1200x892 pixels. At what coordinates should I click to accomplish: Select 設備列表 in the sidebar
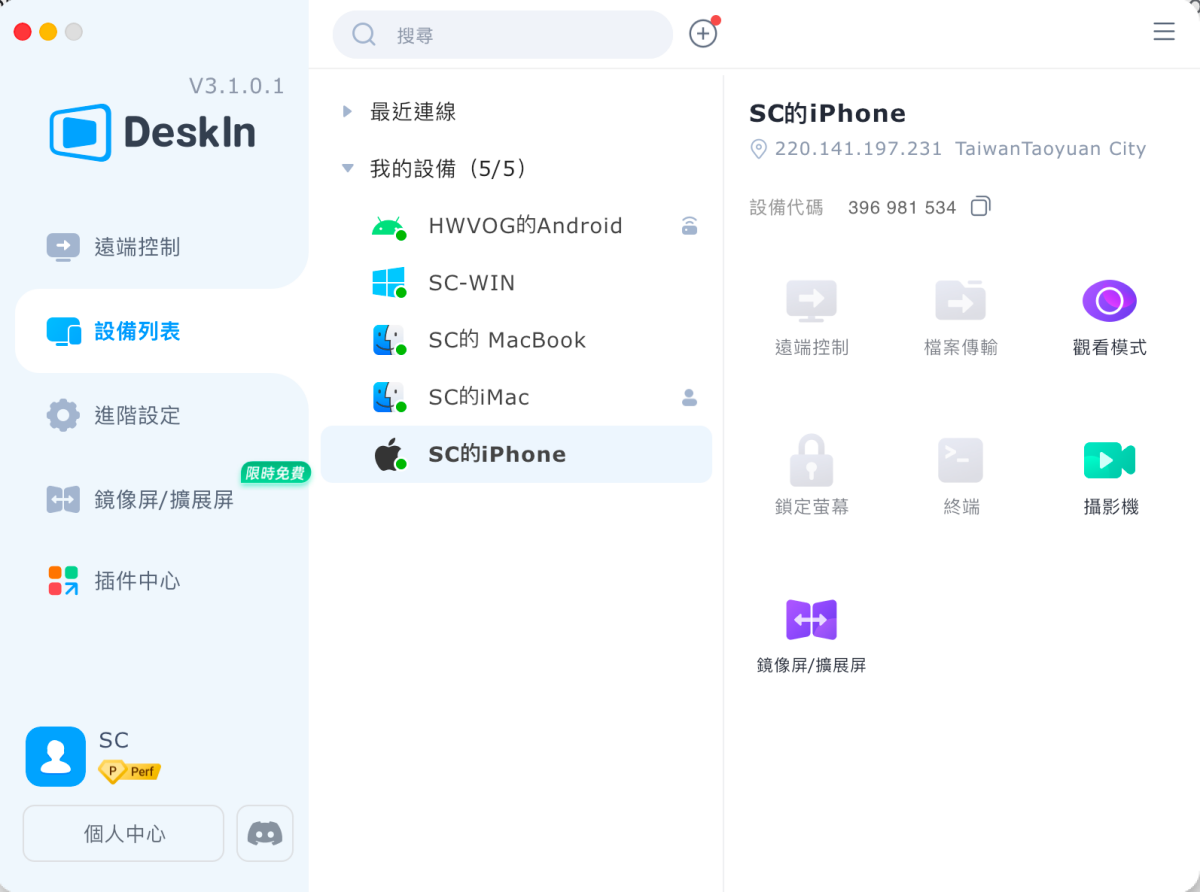[x=161, y=331]
